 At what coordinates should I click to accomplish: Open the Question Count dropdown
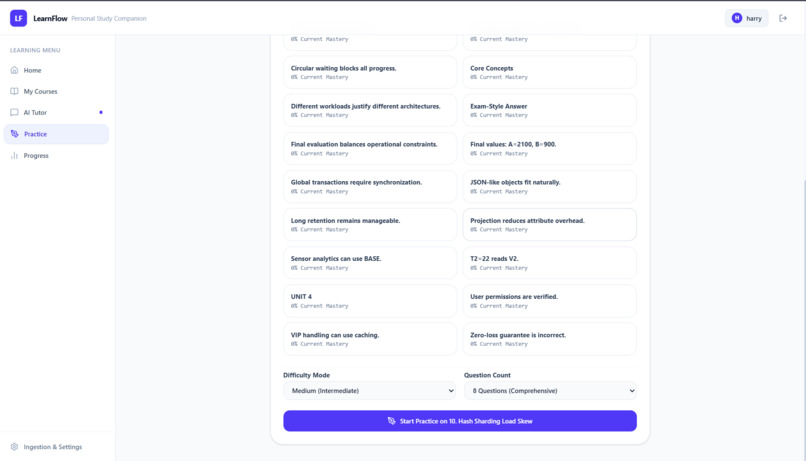[x=550, y=391]
